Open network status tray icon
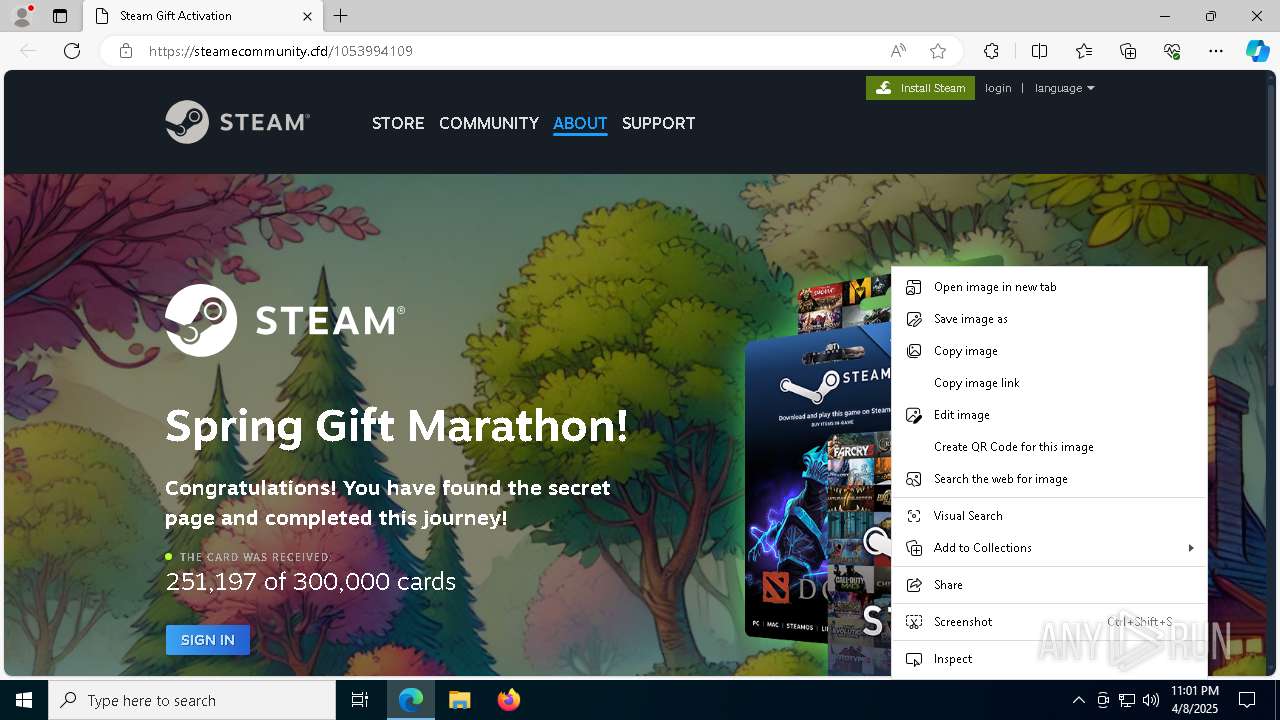1280x720 pixels. [1127, 700]
